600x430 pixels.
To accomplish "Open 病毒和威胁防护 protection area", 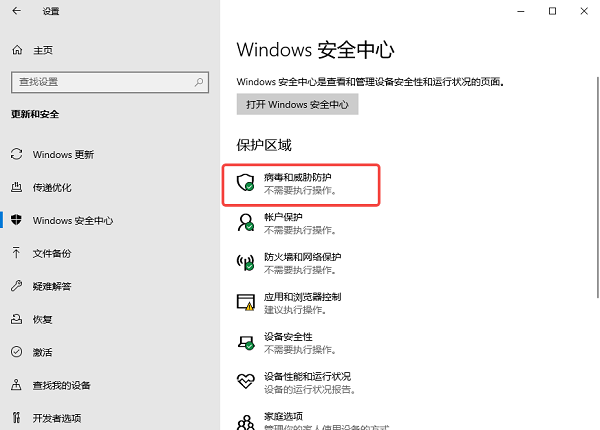I will click(x=301, y=185).
